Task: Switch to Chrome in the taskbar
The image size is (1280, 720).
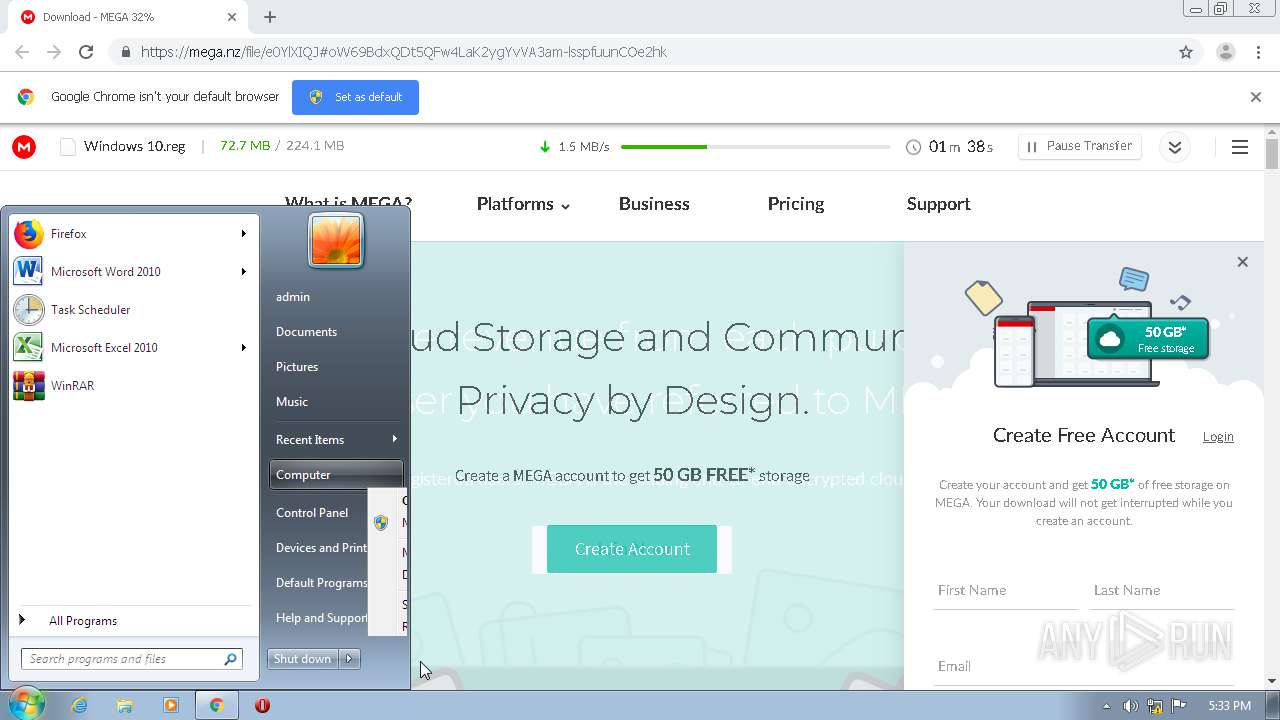Action: [x=216, y=705]
